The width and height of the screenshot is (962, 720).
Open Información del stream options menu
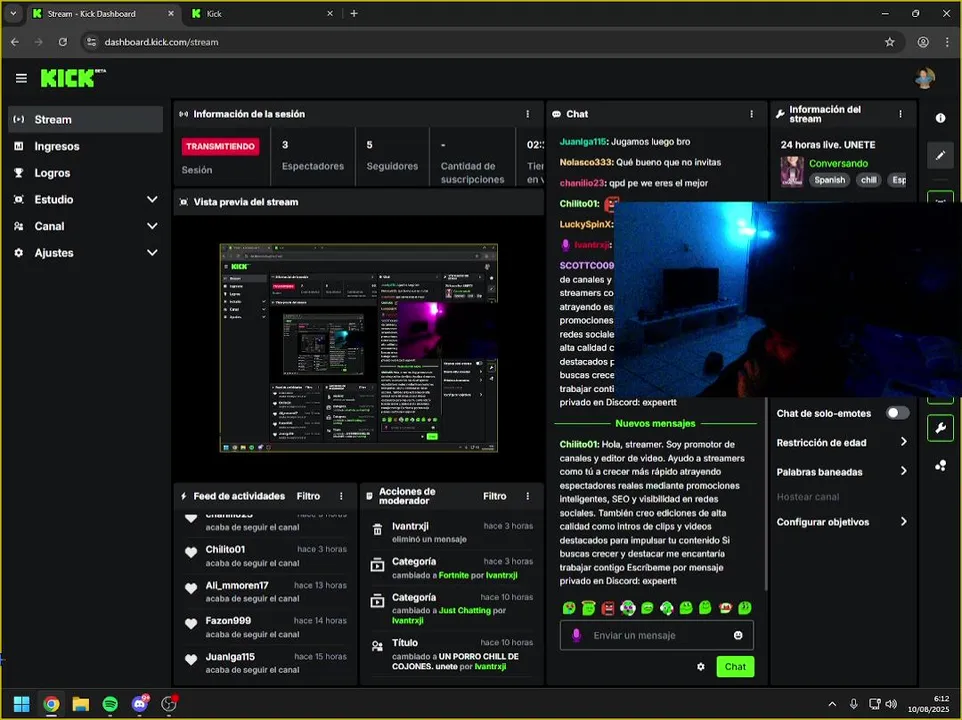901,114
